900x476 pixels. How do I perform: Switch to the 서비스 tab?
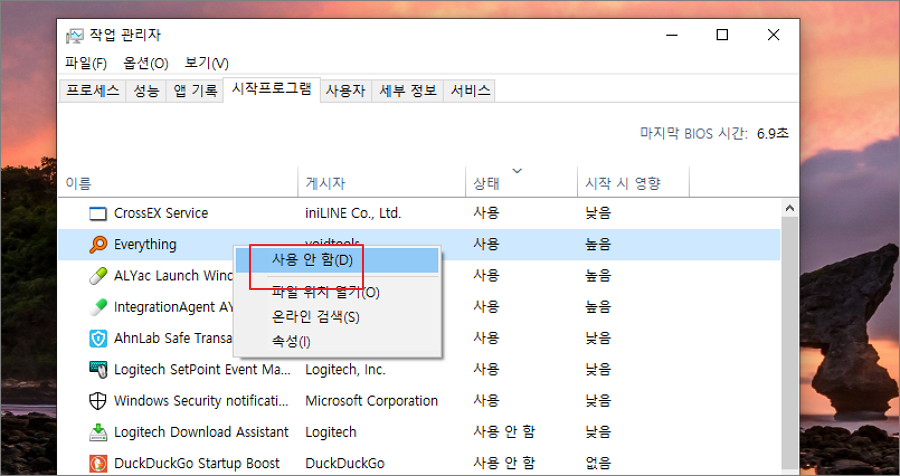pyautogui.click(x=470, y=91)
